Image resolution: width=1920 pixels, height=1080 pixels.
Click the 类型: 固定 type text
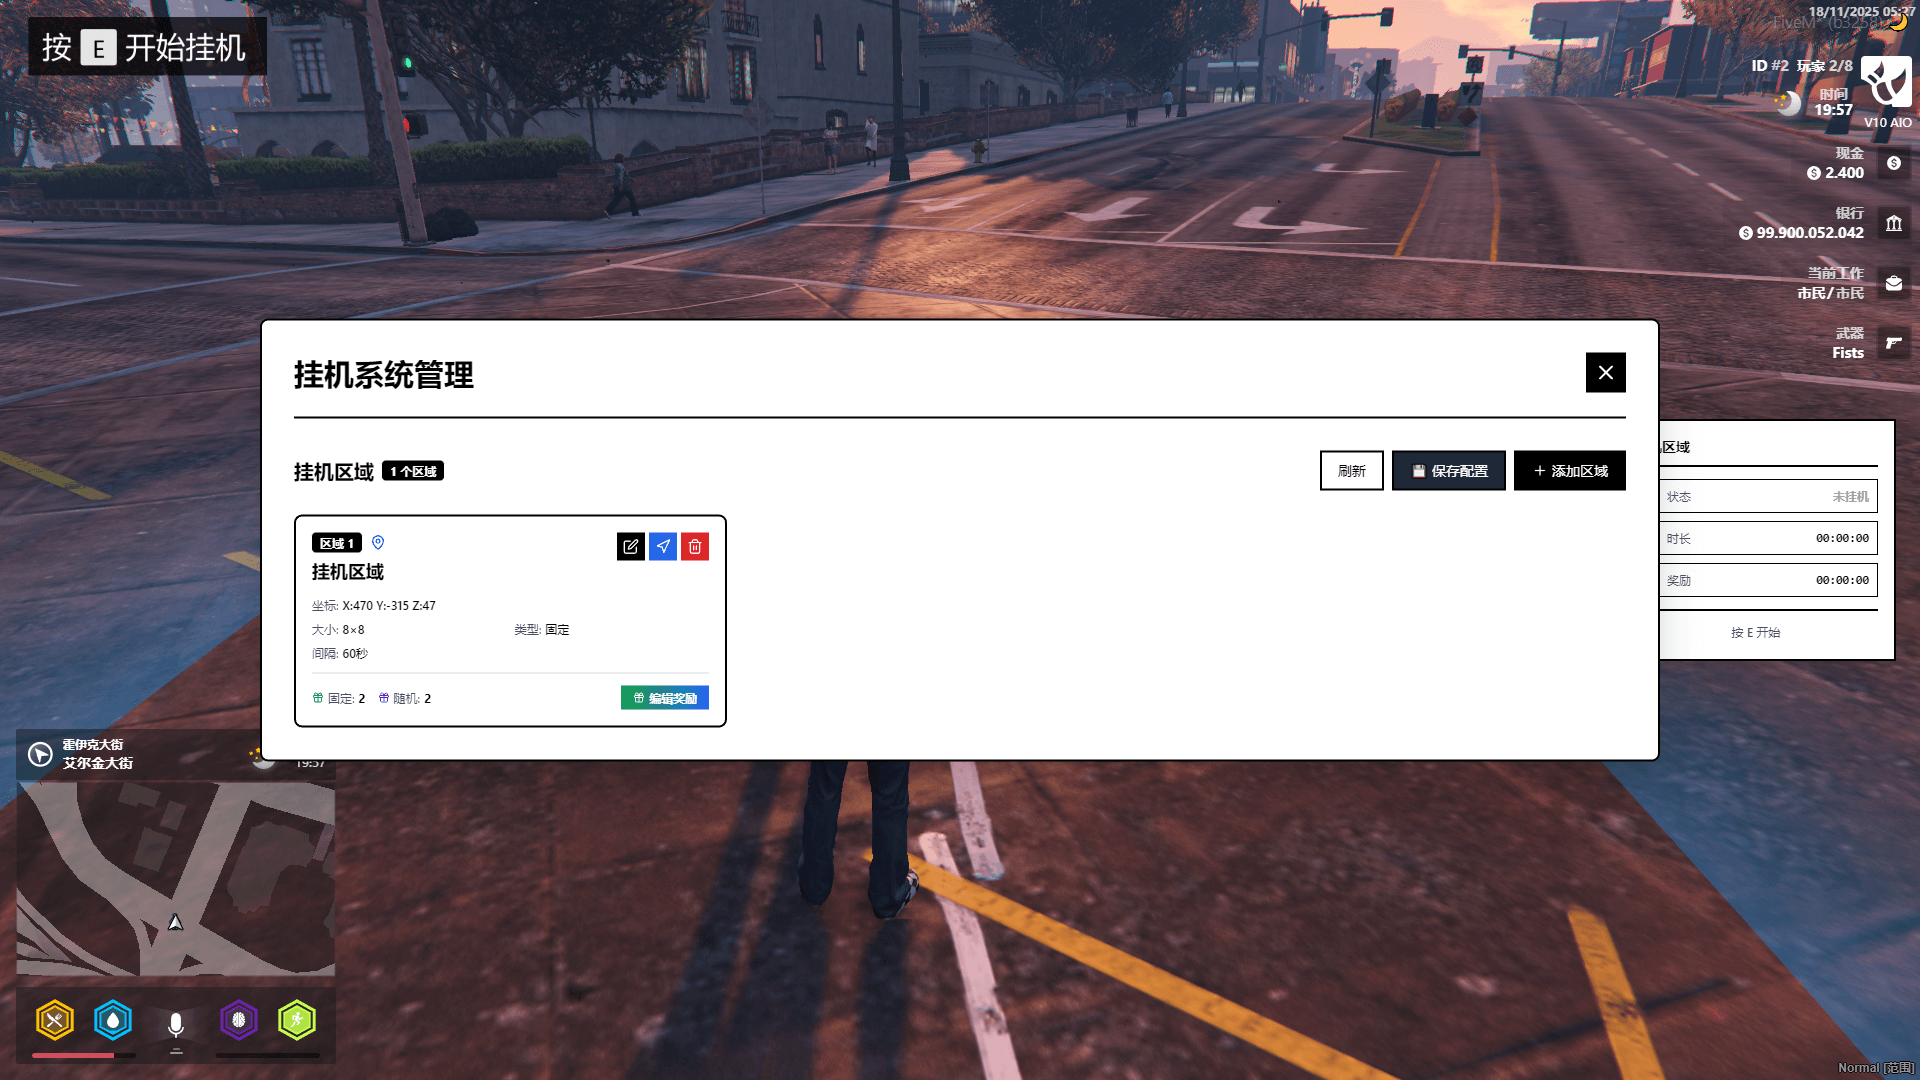[542, 630]
